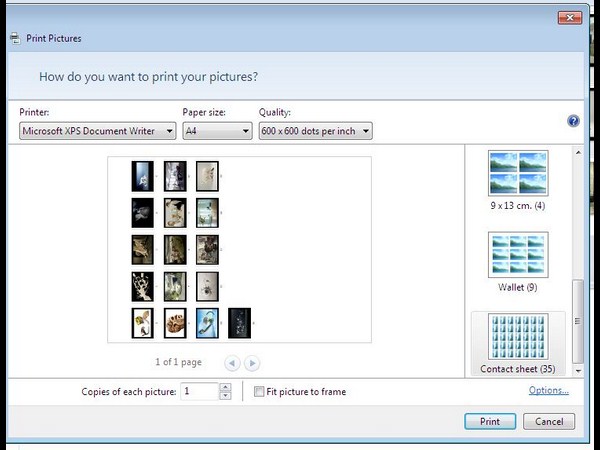Screen dimensions: 600x450
Task: Decrease copies with the down stepper arrow
Action: pyautogui.click(x=225, y=396)
